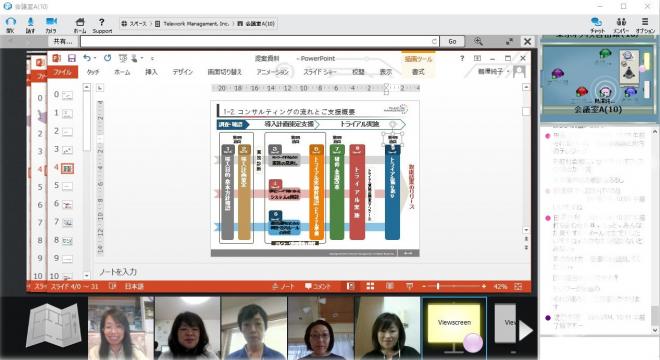
Task: Click the touch/mouse mode icon
Action: click(x=134, y=58)
